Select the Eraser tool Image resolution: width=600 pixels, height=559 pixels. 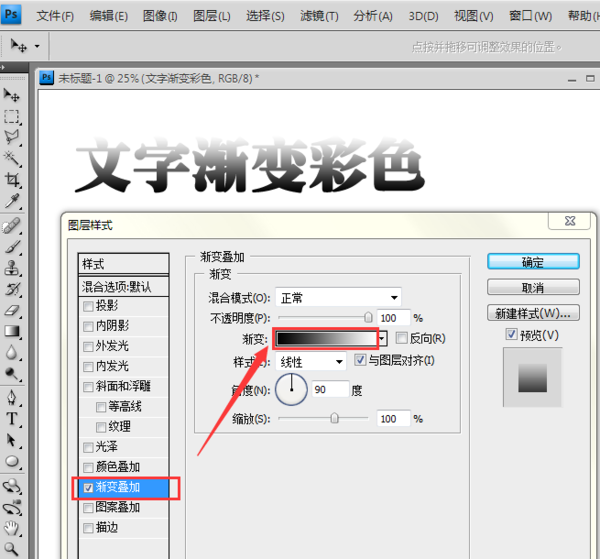click(x=11, y=310)
